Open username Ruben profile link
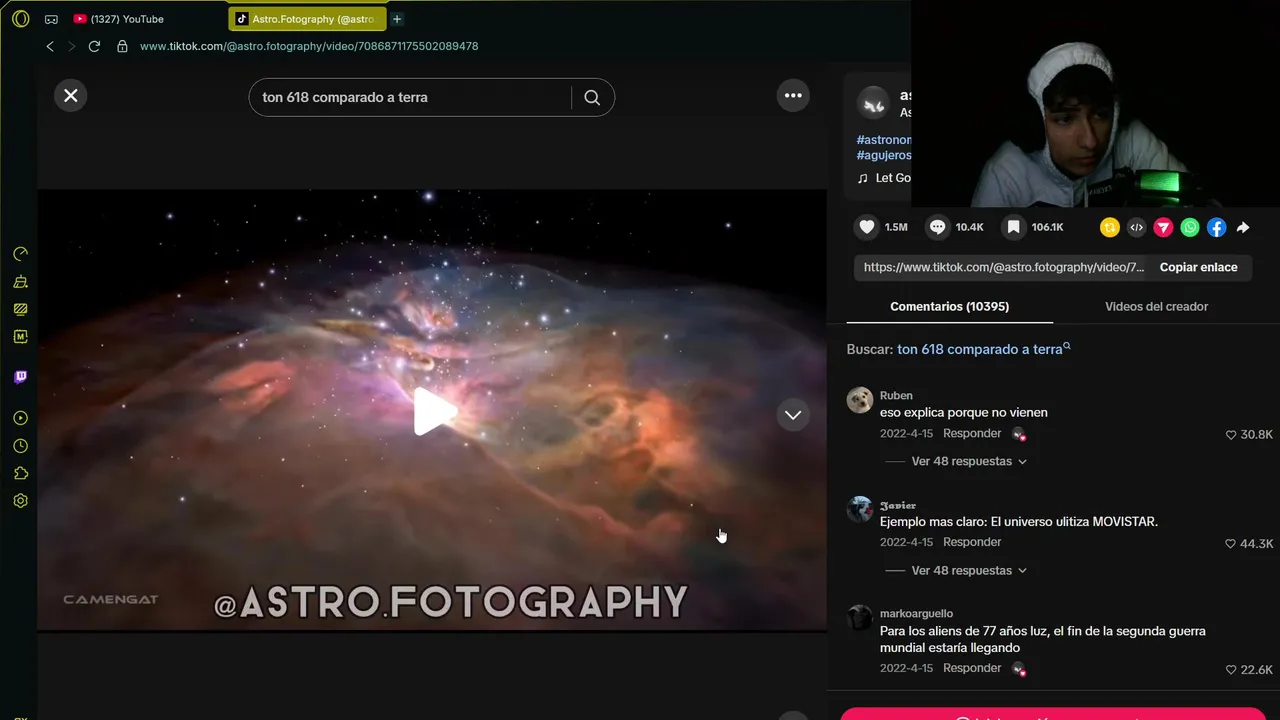This screenshot has height=720, width=1280. coord(896,395)
